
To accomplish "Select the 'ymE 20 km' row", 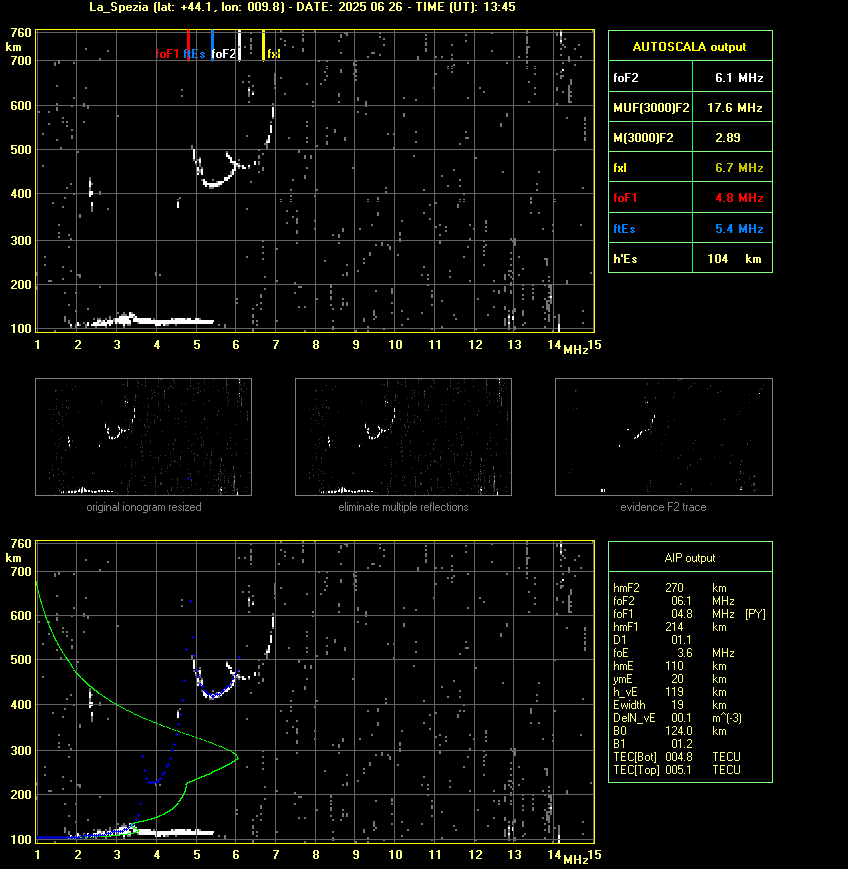I will [670, 679].
